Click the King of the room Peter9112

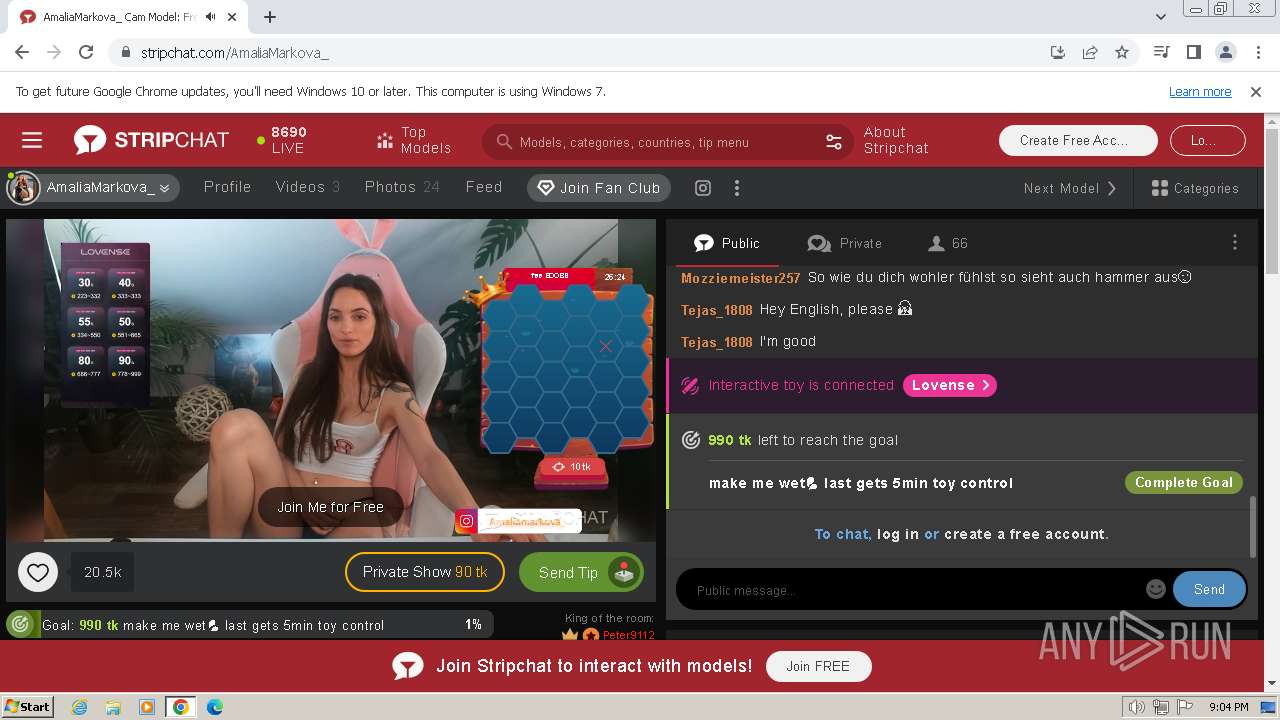(628, 635)
